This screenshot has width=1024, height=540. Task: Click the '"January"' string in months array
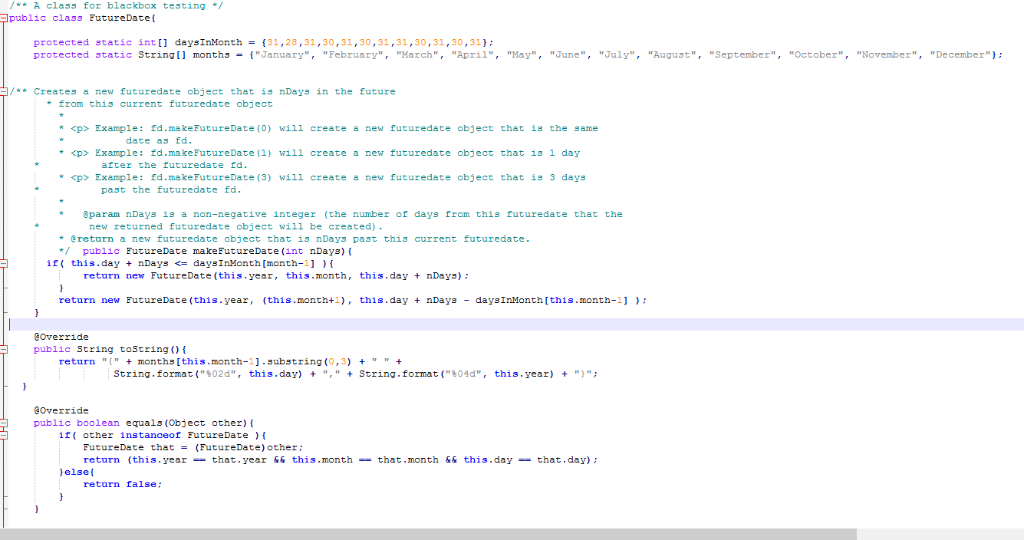[282, 55]
